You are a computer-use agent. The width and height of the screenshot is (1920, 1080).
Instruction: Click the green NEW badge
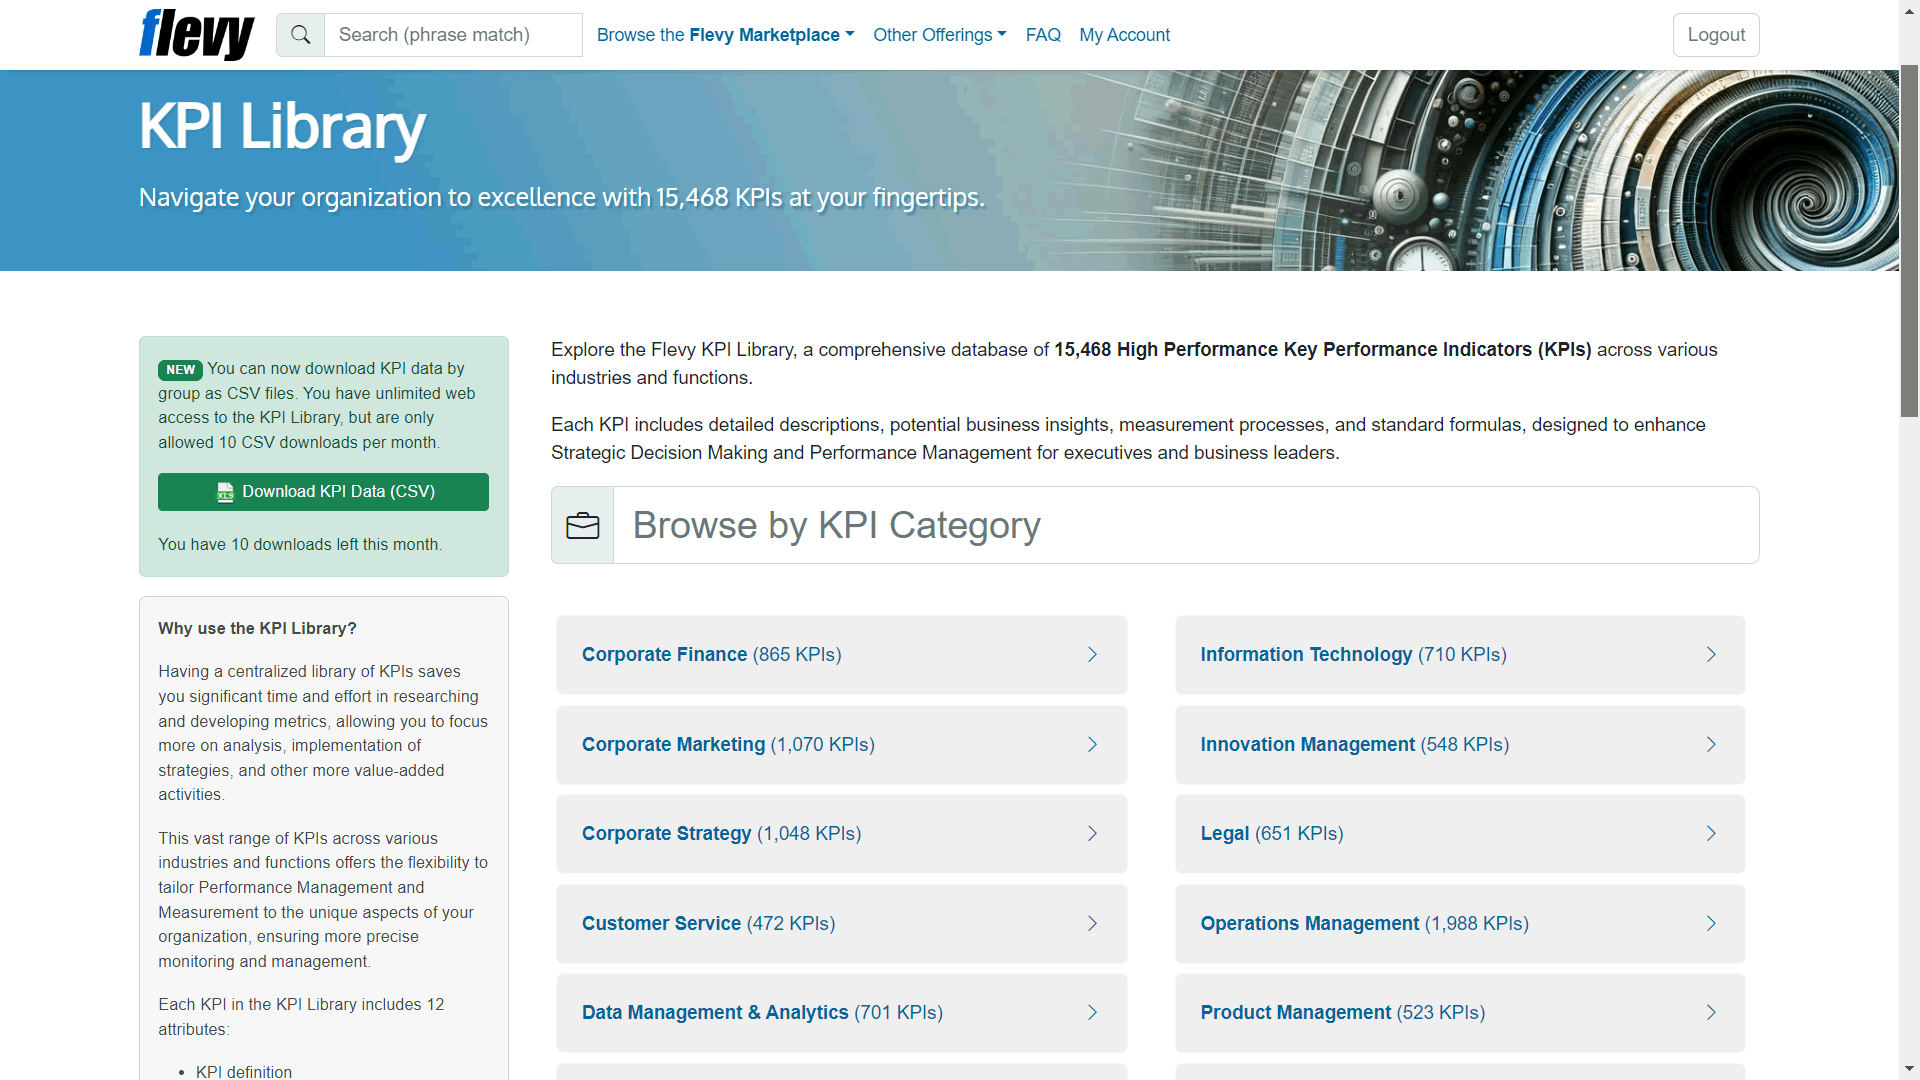tap(180, 370)
